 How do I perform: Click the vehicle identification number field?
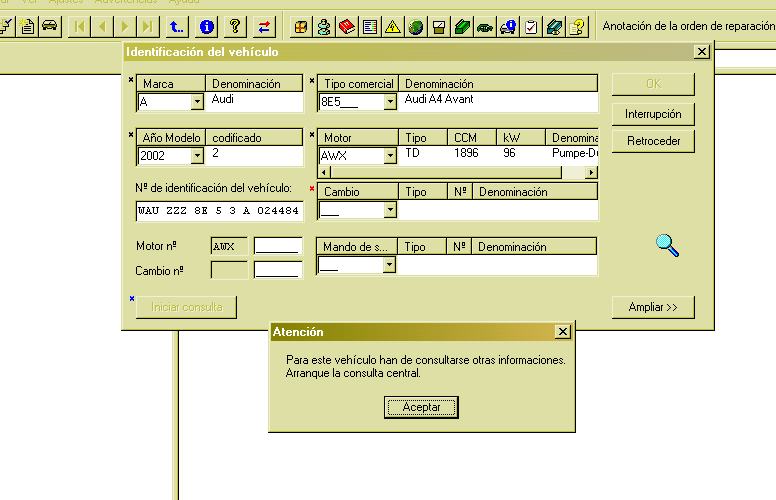[220, 210]
